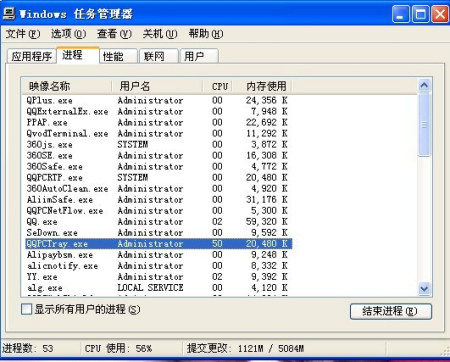Open the 联网 tab
This screenshot has height=362, width=450.
coord(159,56)
